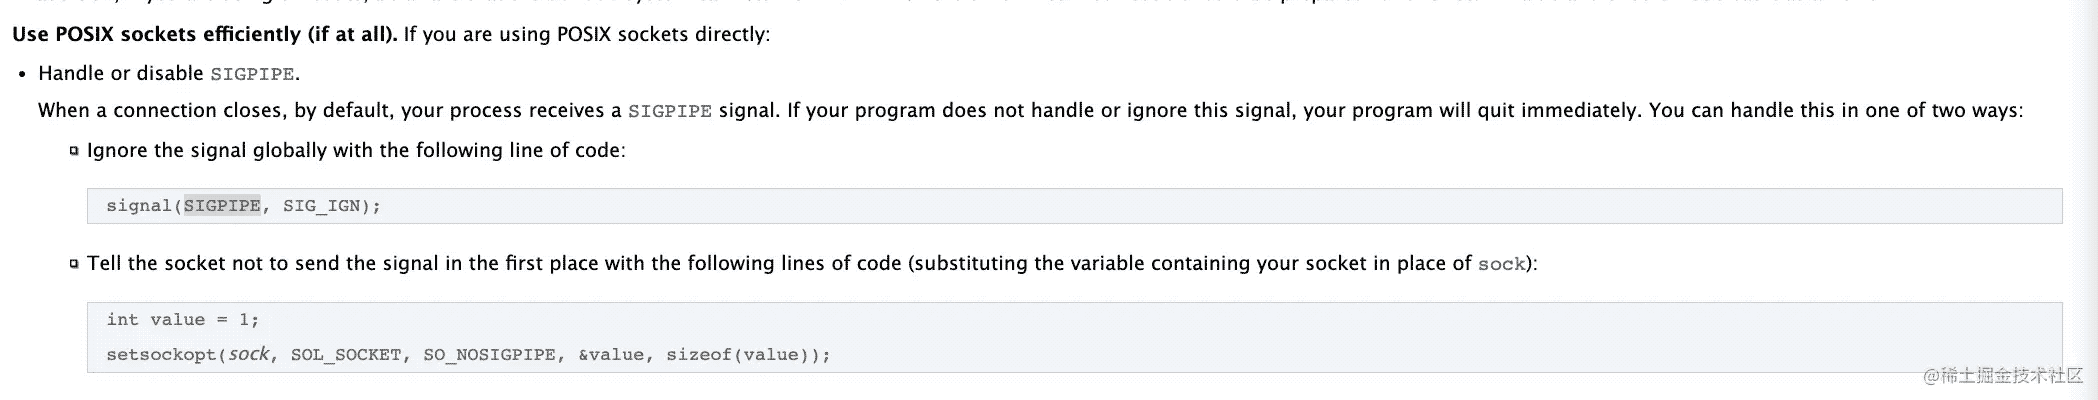Click the "int value = 1;" code line
Screen dimensions: 2098x400
coord(182,320)
